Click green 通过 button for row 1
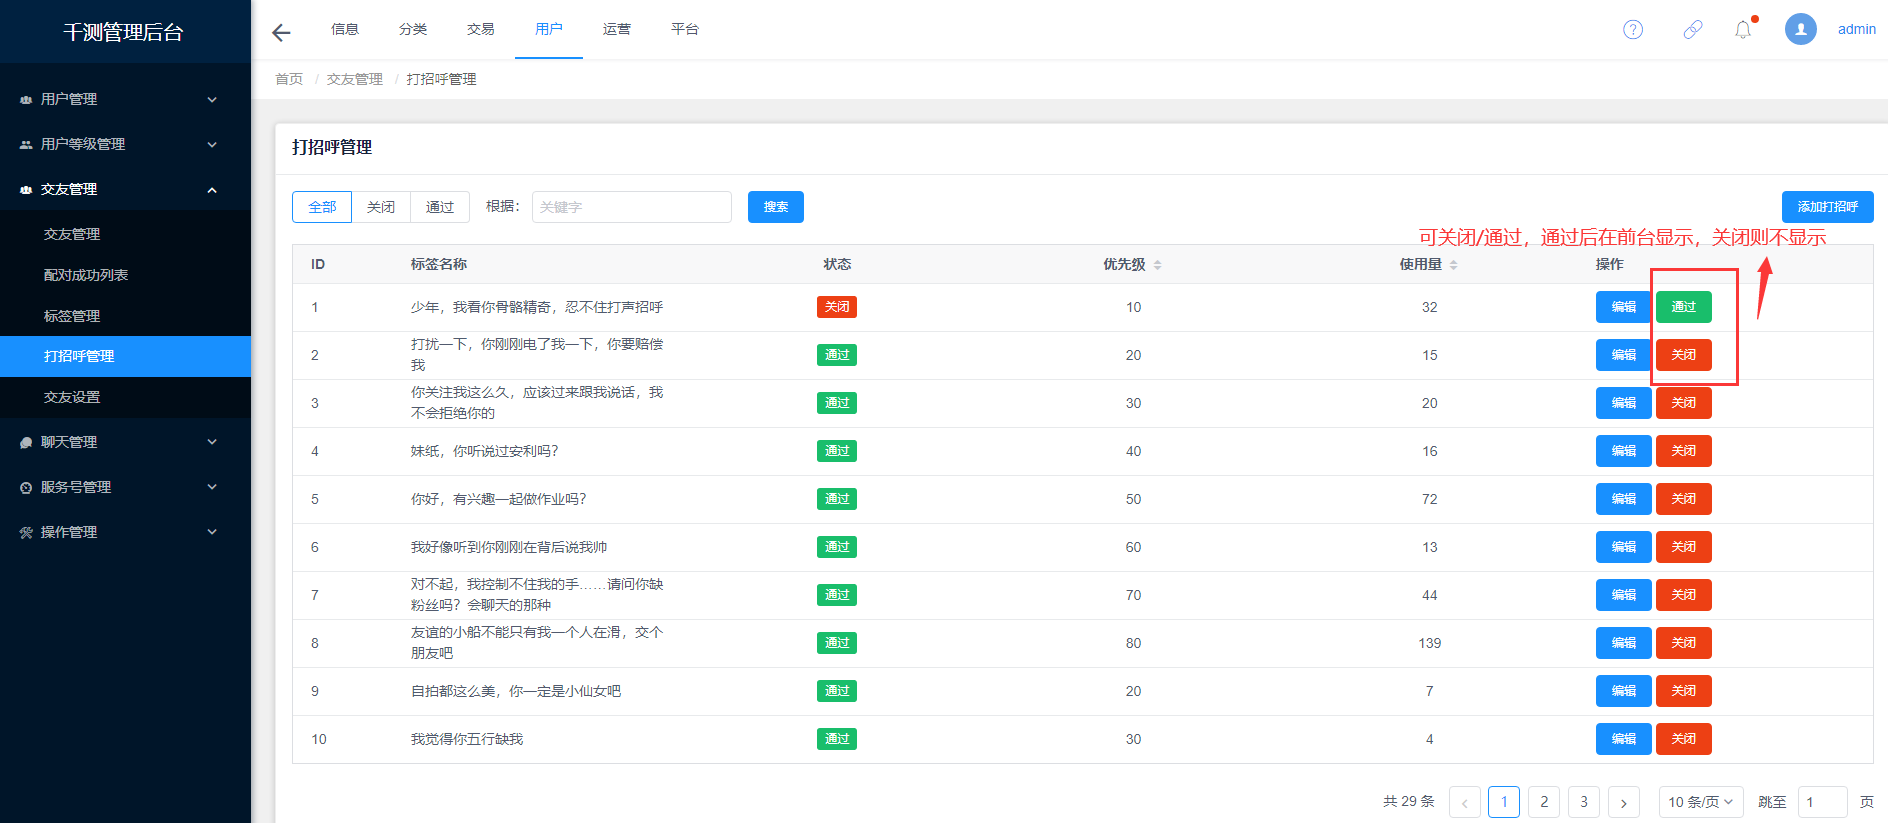 coord(1684,307)
